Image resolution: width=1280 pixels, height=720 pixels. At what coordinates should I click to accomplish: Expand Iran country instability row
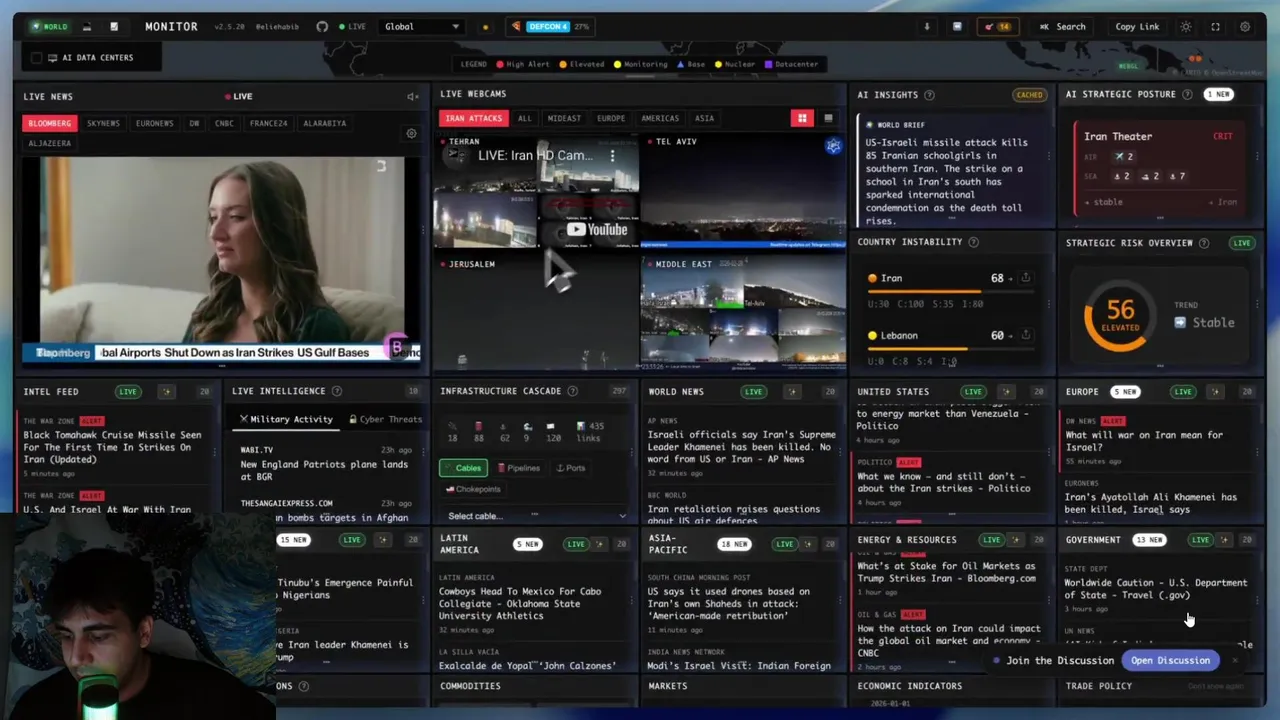952,290
